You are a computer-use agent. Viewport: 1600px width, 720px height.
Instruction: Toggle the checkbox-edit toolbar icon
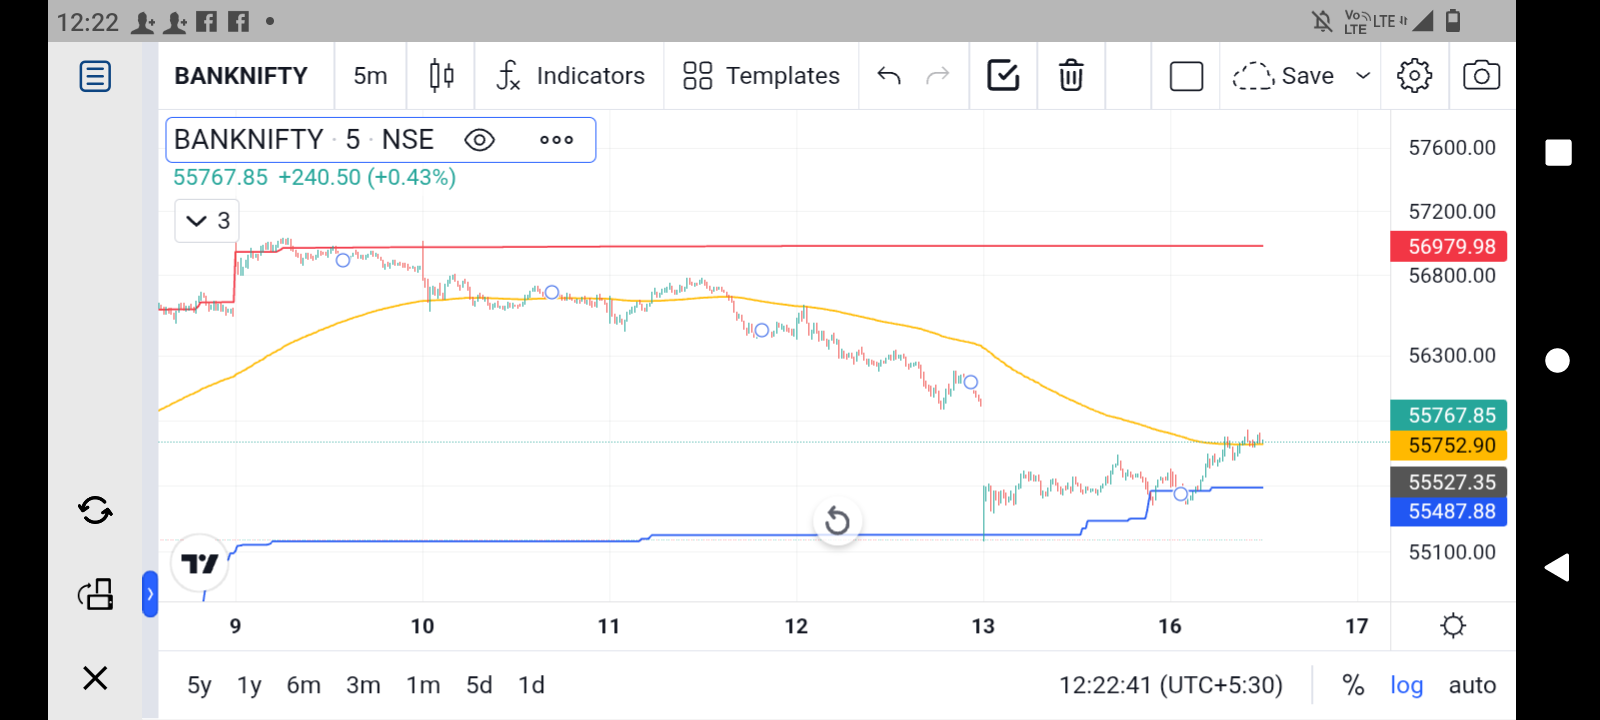tap(1003, 76)
